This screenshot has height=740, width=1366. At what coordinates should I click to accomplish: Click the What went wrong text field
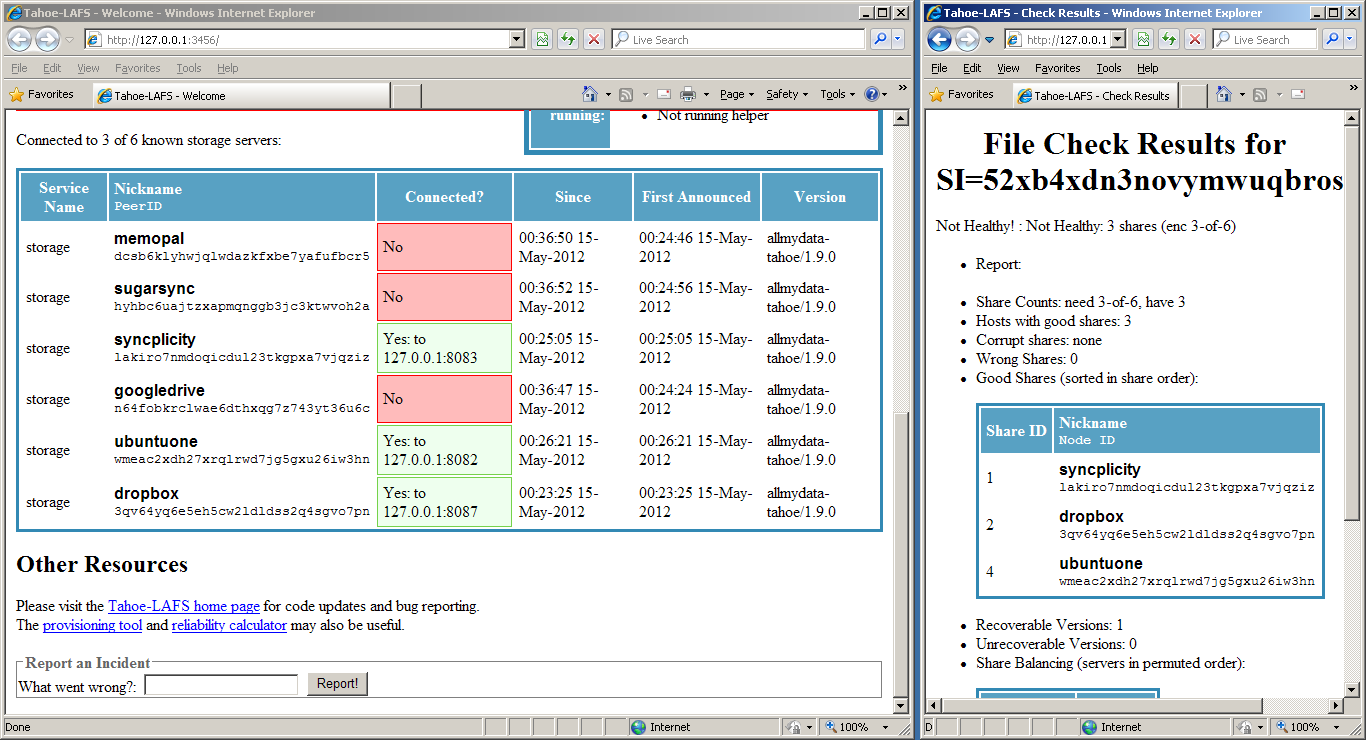[221, 684]
